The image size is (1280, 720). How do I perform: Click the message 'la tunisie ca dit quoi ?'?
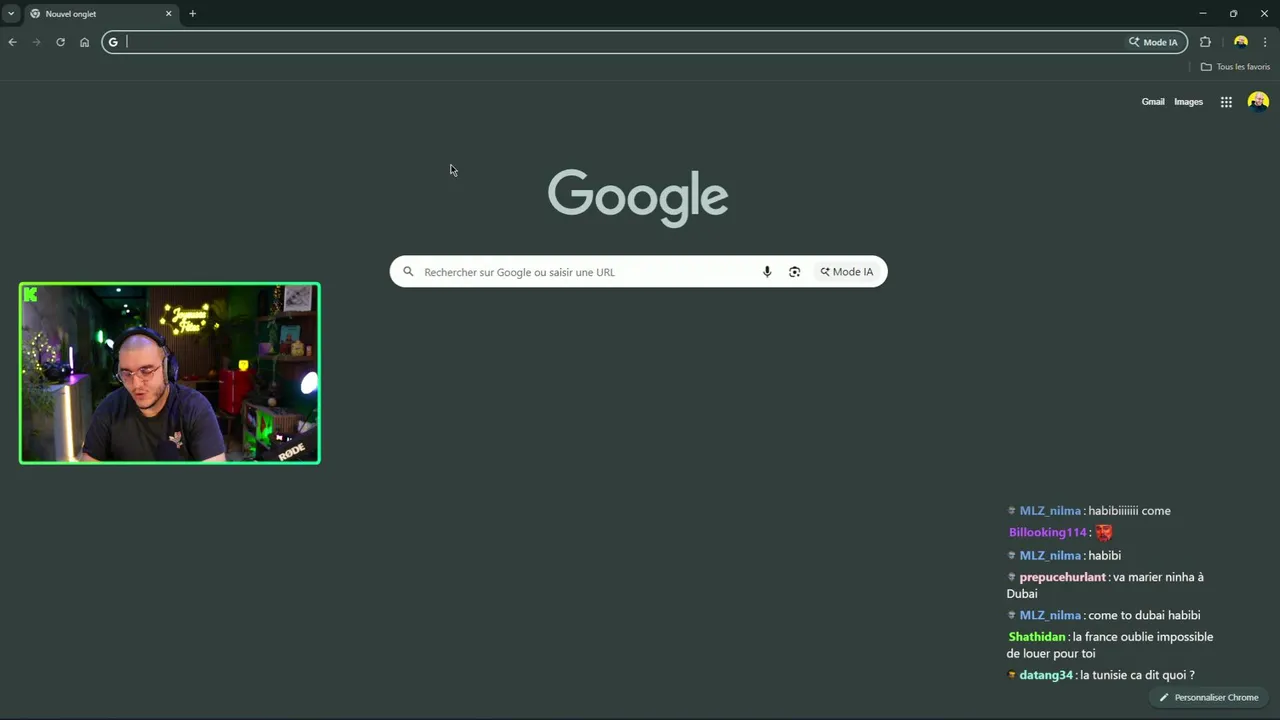pos(1137,675)
